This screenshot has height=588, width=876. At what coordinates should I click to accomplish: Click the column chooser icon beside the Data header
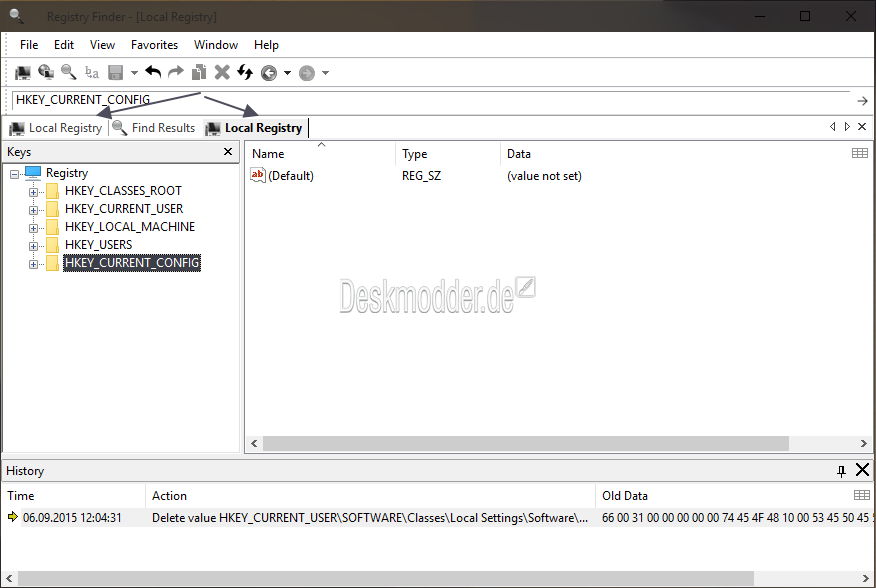pyautogui.click(x=860, y=153)
